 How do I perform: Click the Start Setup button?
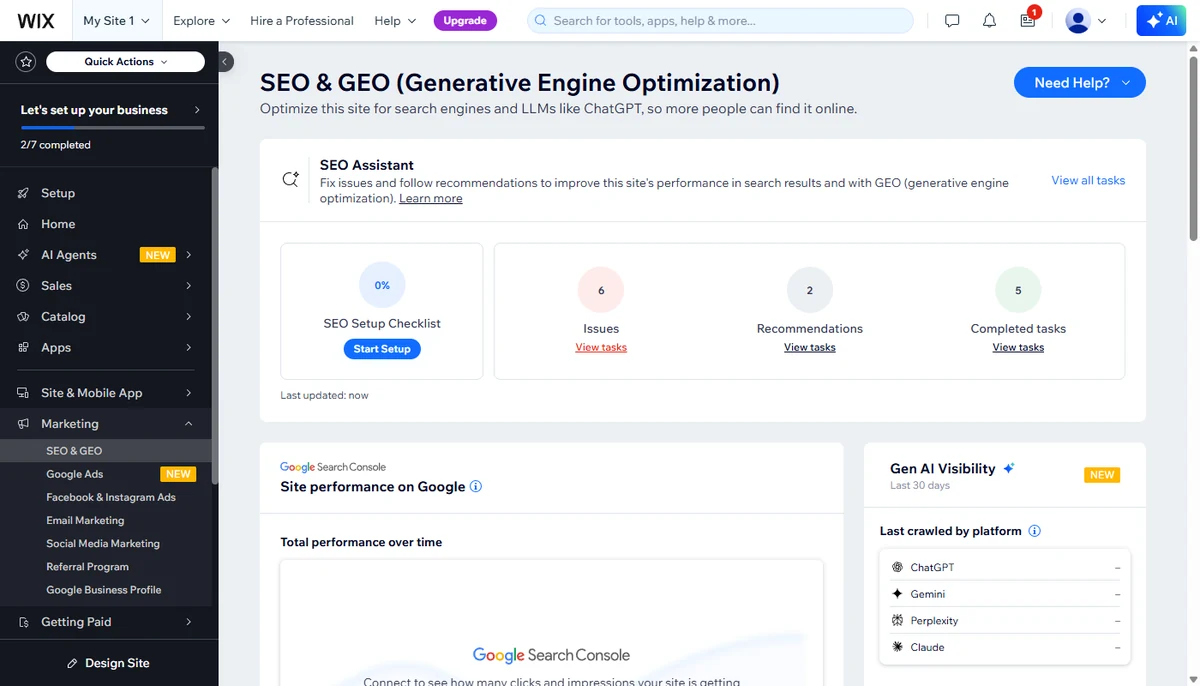tap(382, 349)
